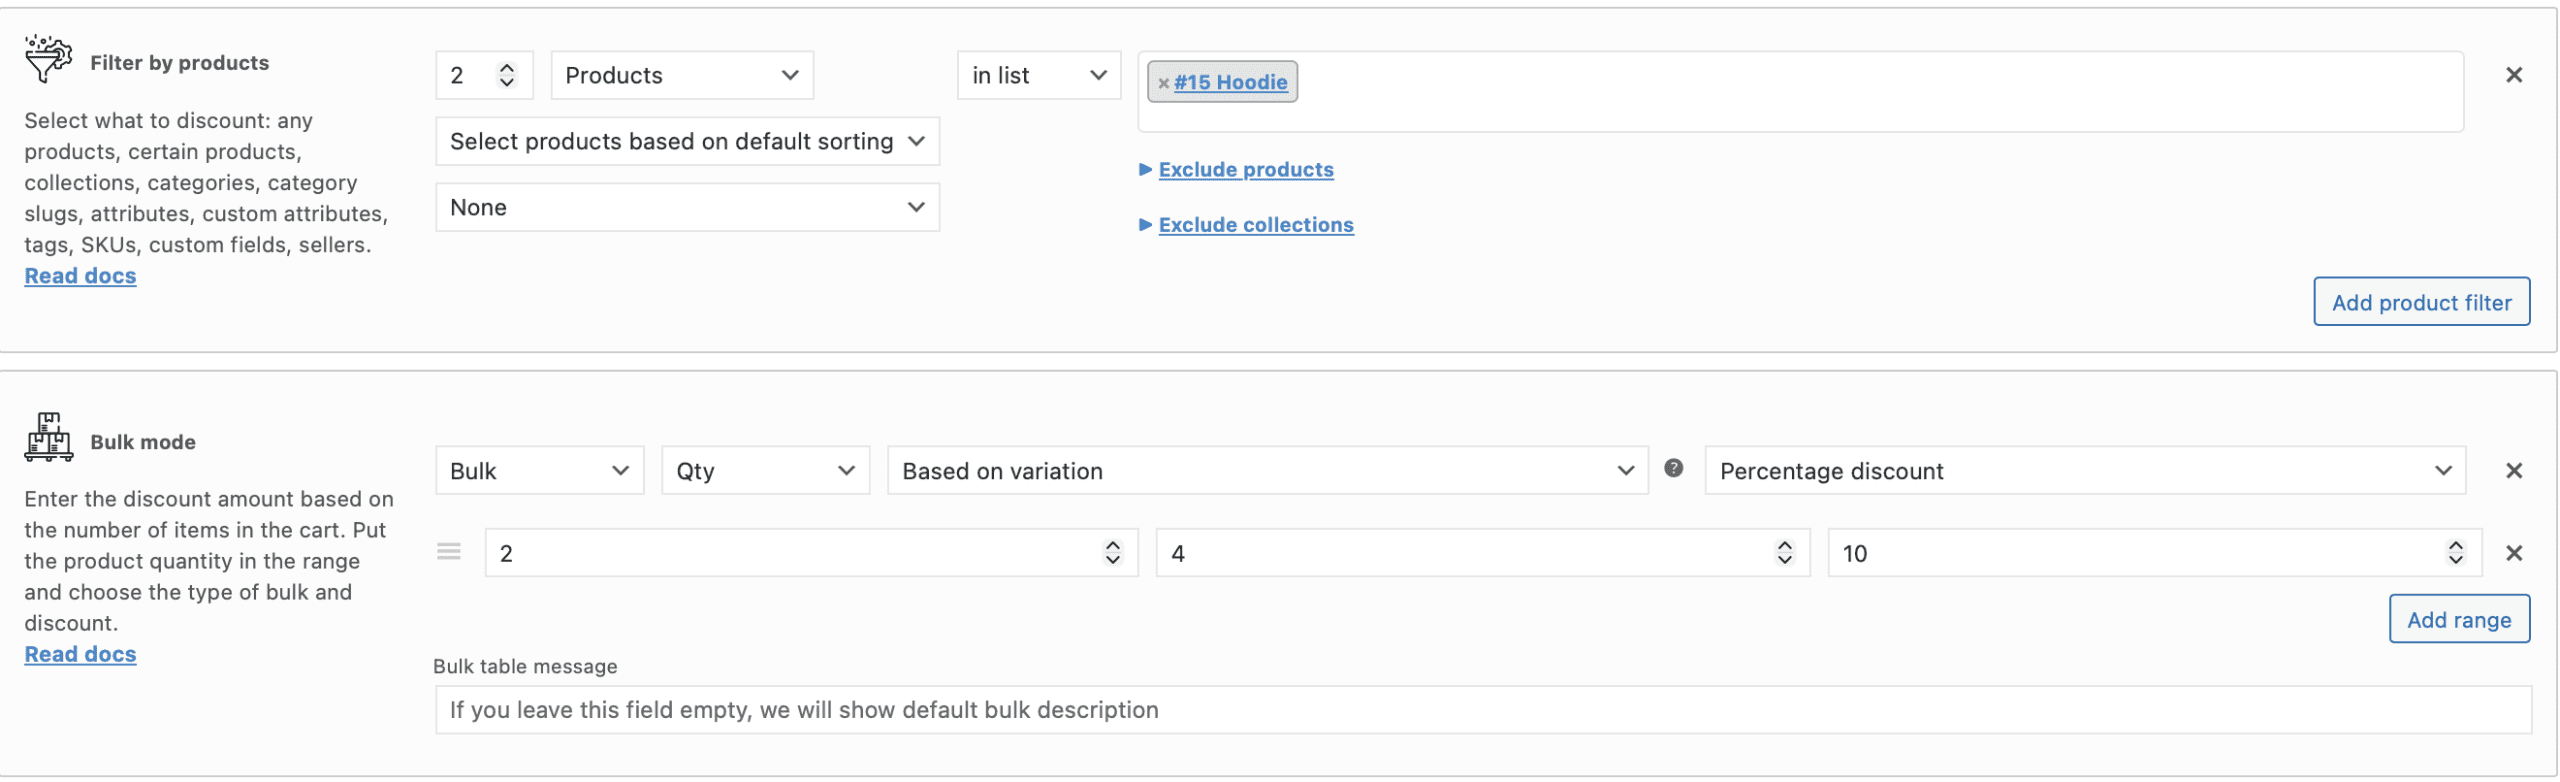
Task: Click the 'Filter by products' heading text
Action: pos(180,63)
